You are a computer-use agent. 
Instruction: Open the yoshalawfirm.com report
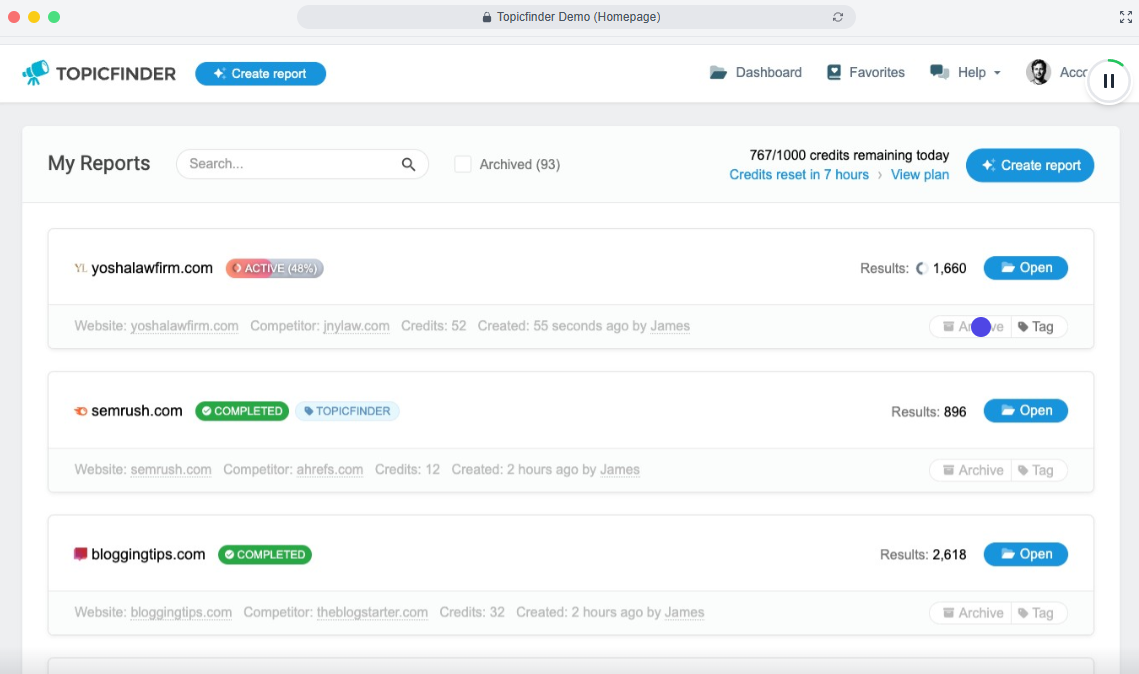pyautogui.click(x=1026, y=267)
